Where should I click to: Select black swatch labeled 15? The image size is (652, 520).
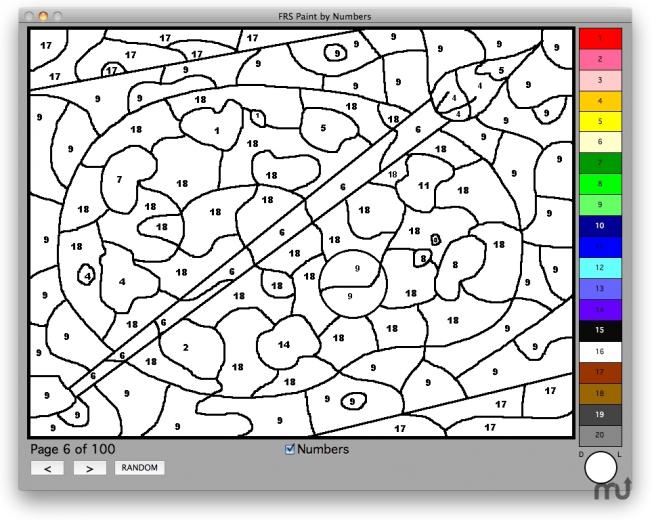pos(600,331)
